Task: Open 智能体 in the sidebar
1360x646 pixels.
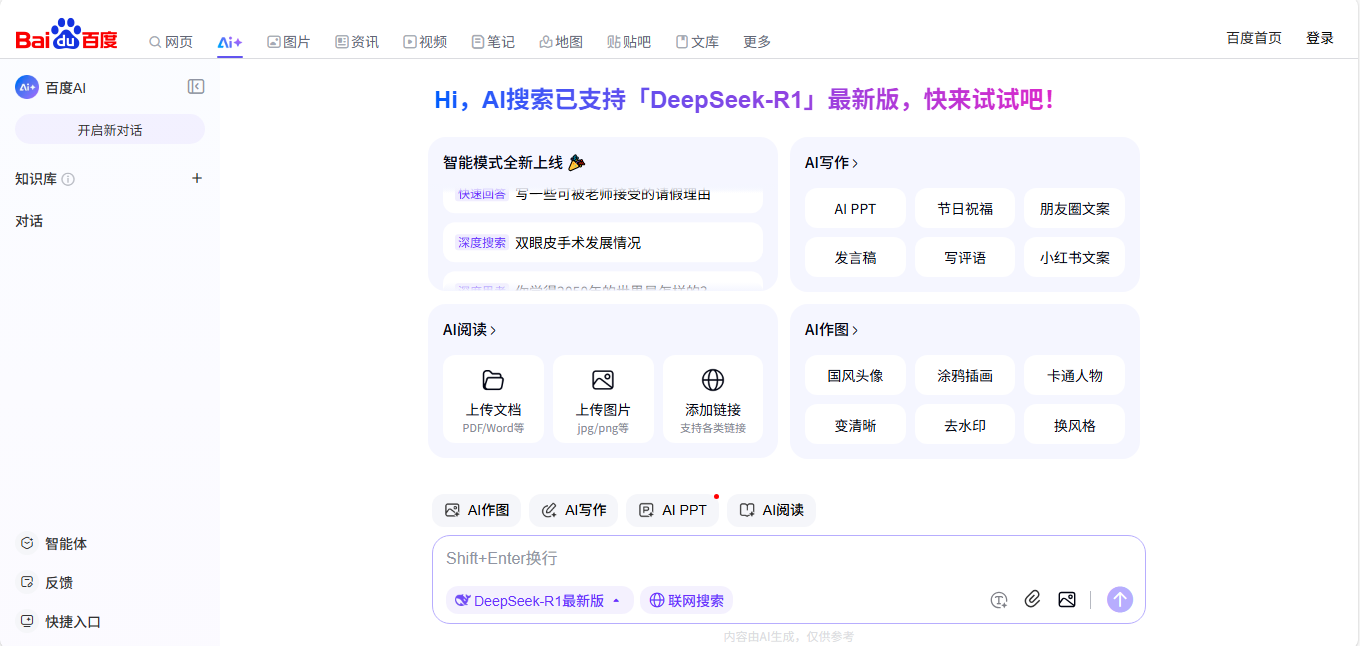Action: coord(54,544)
